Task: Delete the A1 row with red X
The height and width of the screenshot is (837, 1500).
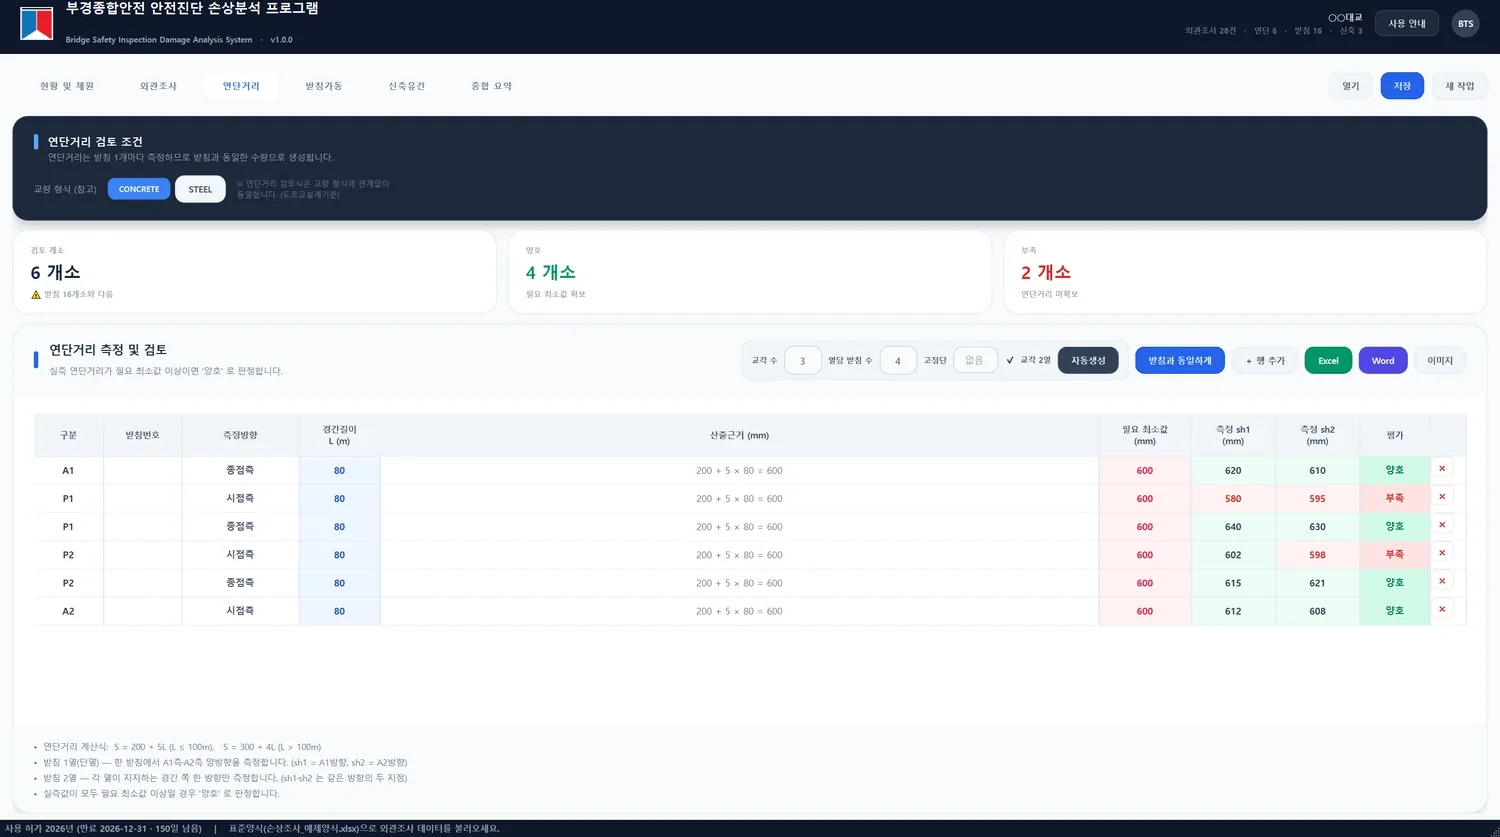Action: [1442, 469]
